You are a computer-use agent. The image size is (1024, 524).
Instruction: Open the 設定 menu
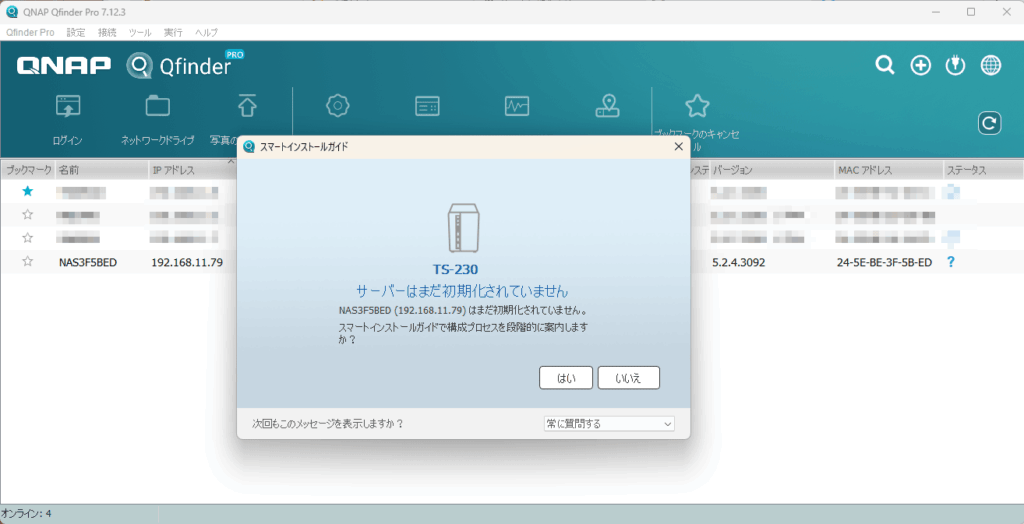coord(76,33)
